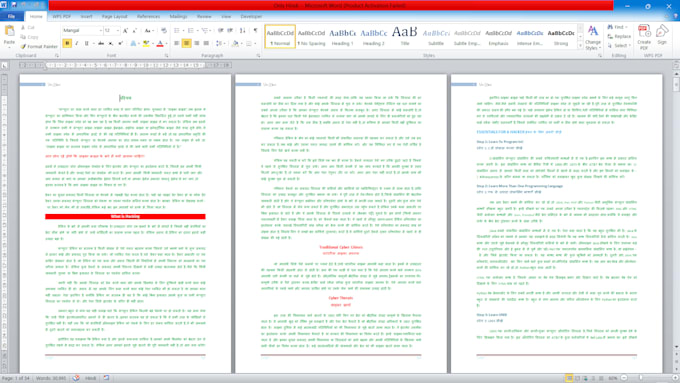The image size is (680, 383).
Task: Click the Decrease Indent icon
Action: click(221, 31)
